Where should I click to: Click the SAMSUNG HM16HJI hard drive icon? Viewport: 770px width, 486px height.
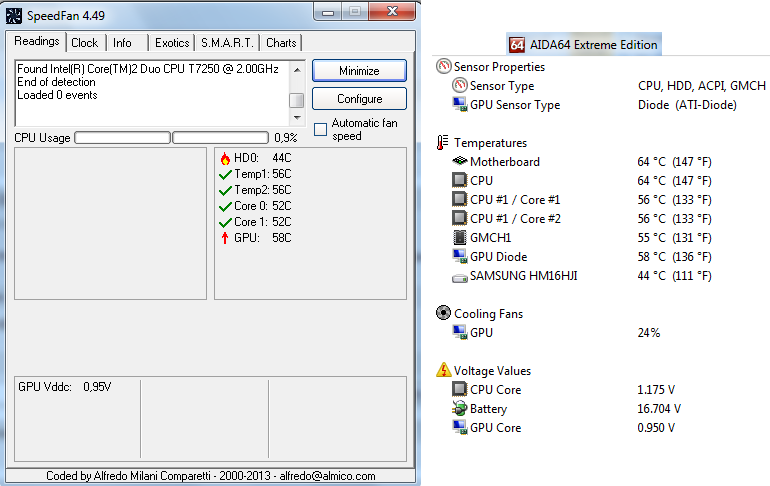460,278
